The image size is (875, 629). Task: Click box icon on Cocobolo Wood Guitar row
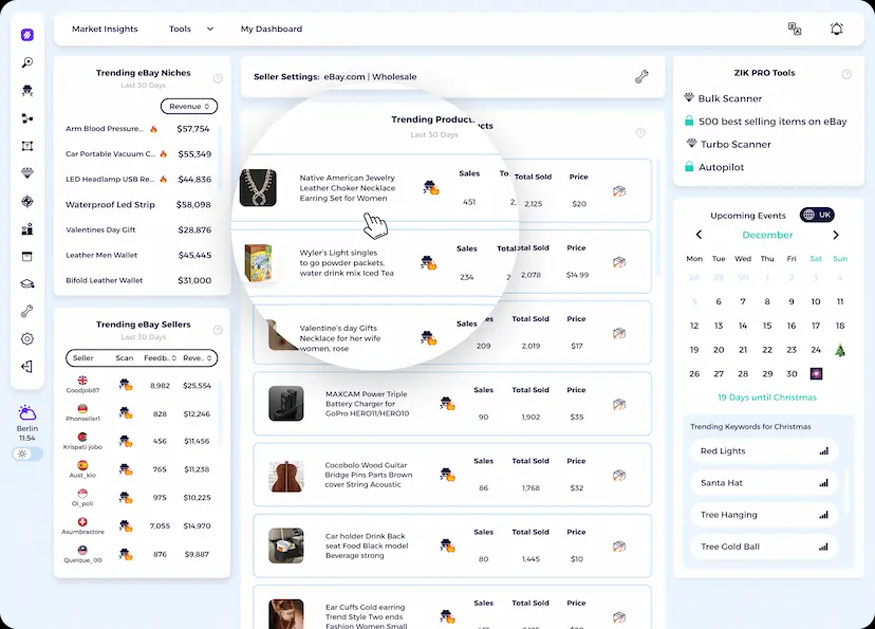[619, 476]
